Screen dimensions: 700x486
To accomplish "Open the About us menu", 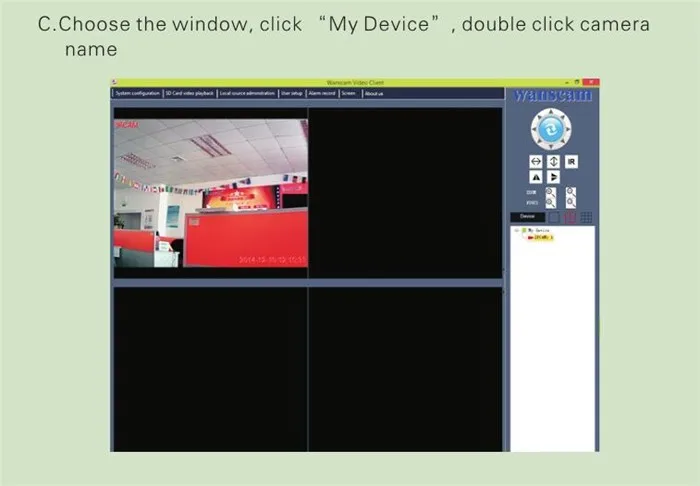I will (374, 94).
